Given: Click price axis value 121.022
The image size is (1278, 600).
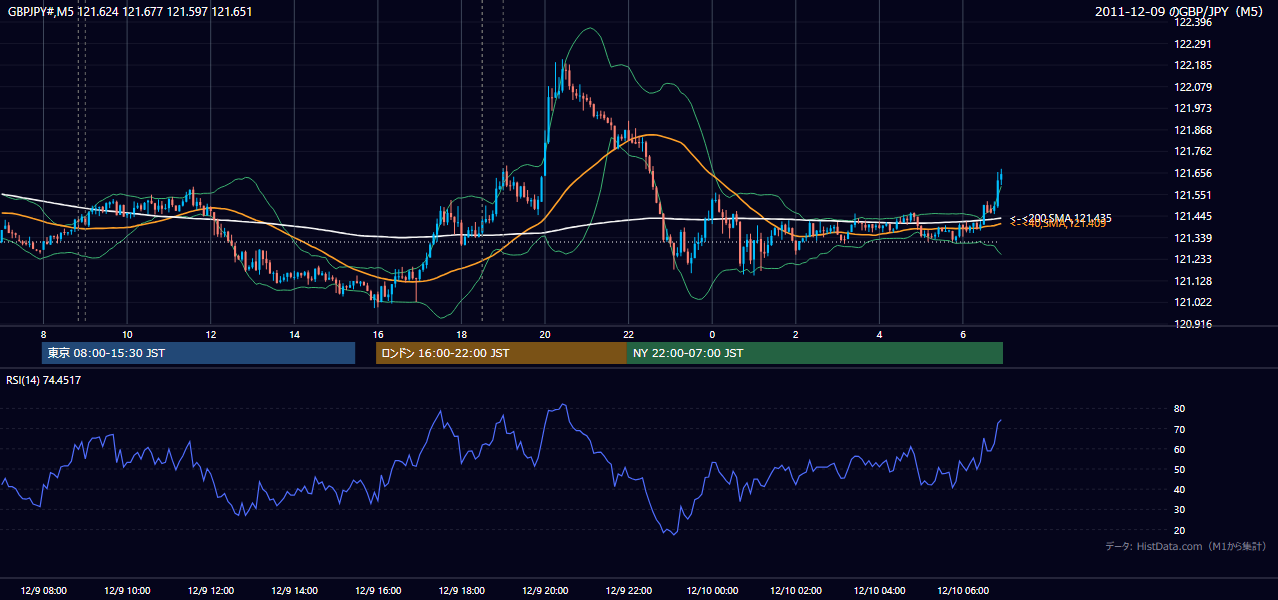Looking at the screenshot, I should pos(1194,303).
